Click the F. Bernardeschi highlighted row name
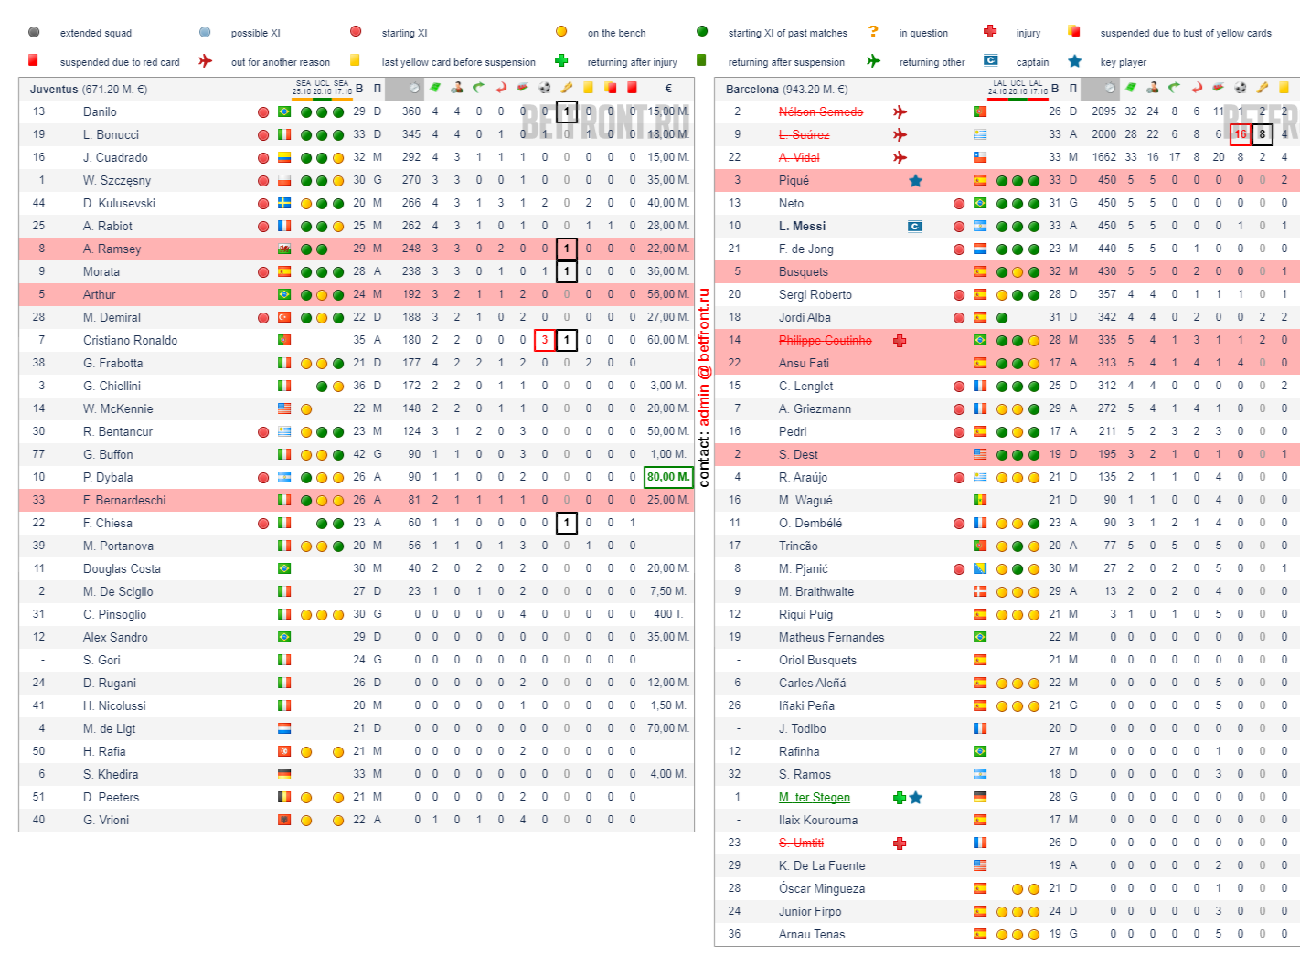 (124, 500)
